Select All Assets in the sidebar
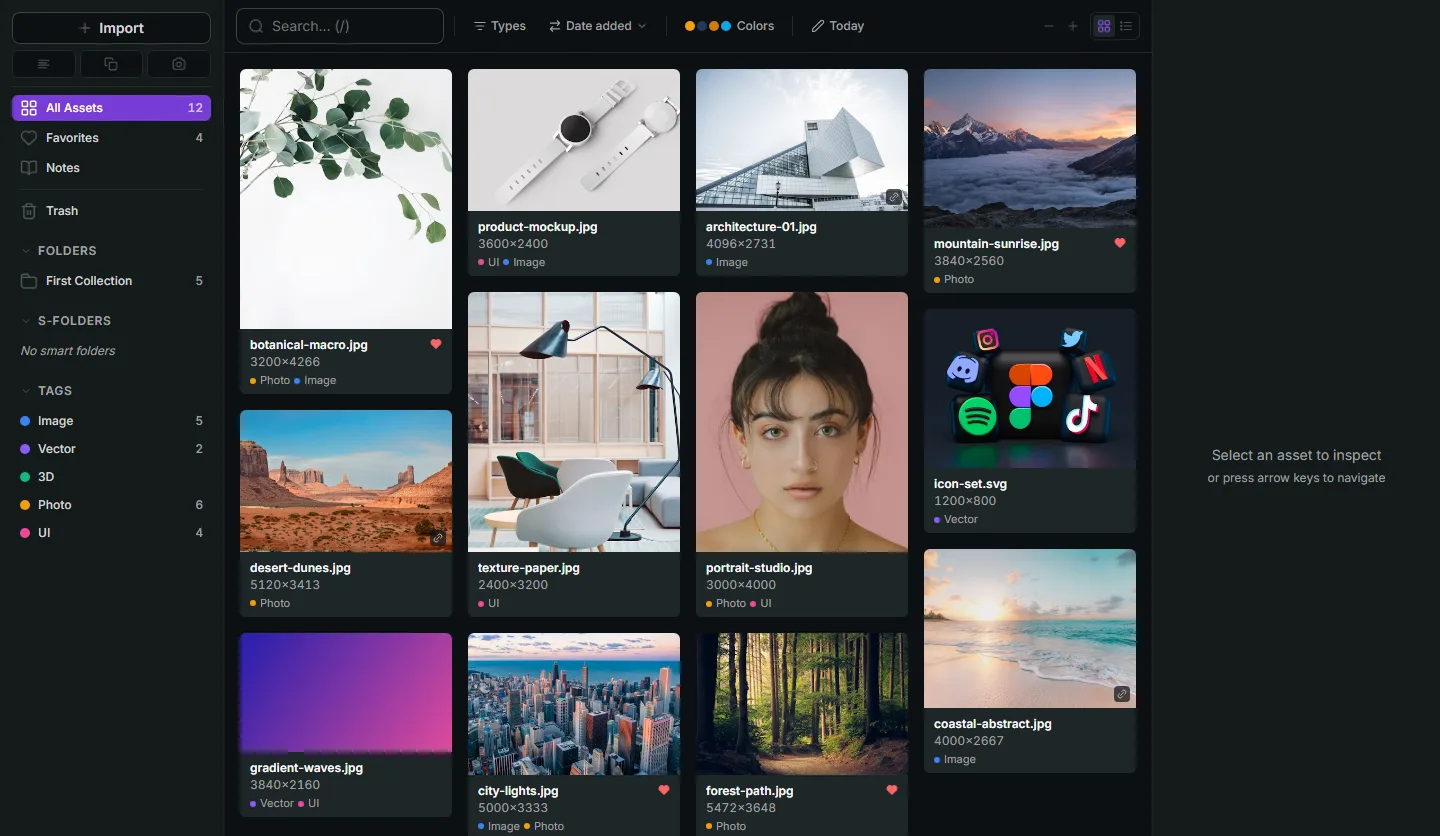 point(111,108)
